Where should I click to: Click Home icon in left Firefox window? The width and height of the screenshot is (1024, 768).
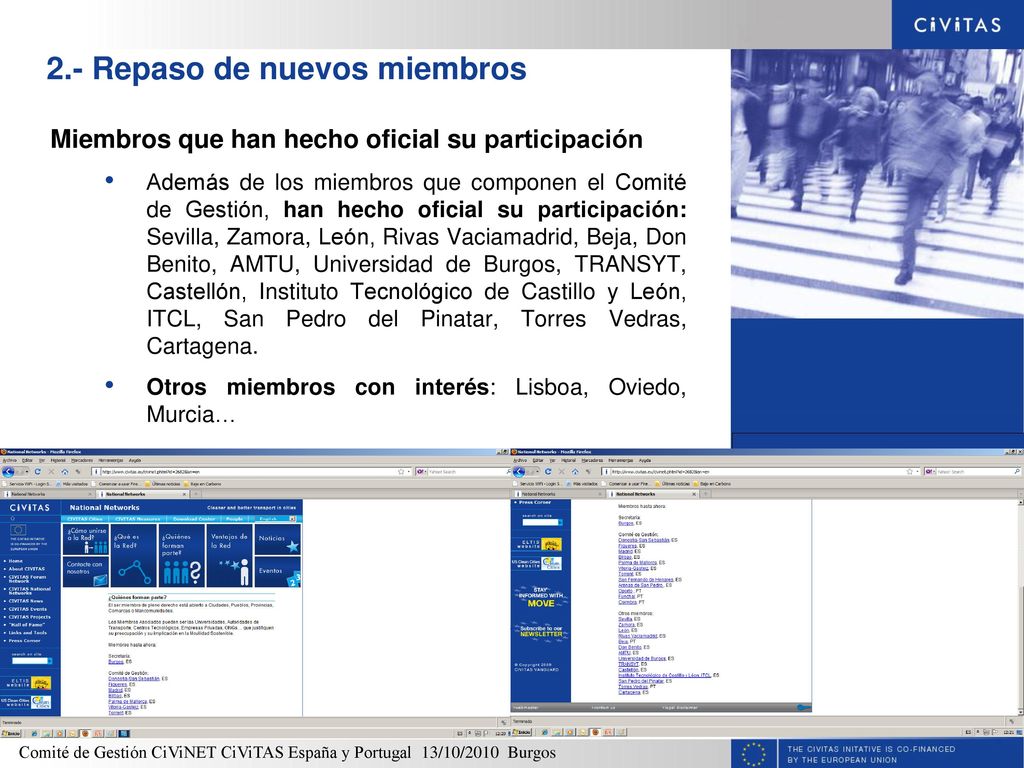click(x=65, y=472)
